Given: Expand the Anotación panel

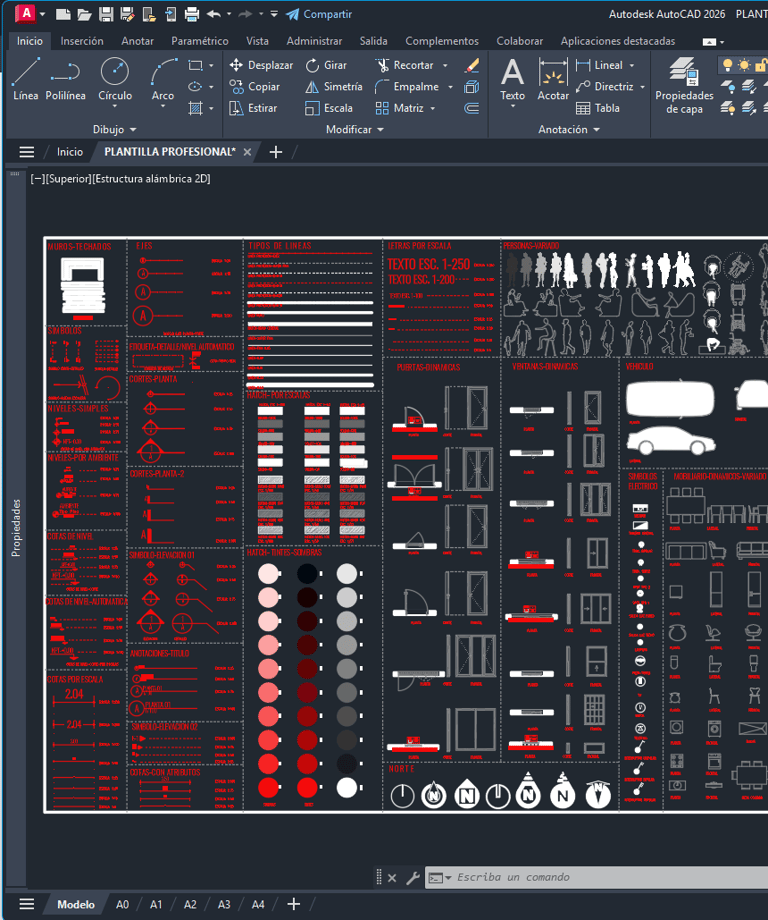Looking at the screenshot, I should 569,129.
